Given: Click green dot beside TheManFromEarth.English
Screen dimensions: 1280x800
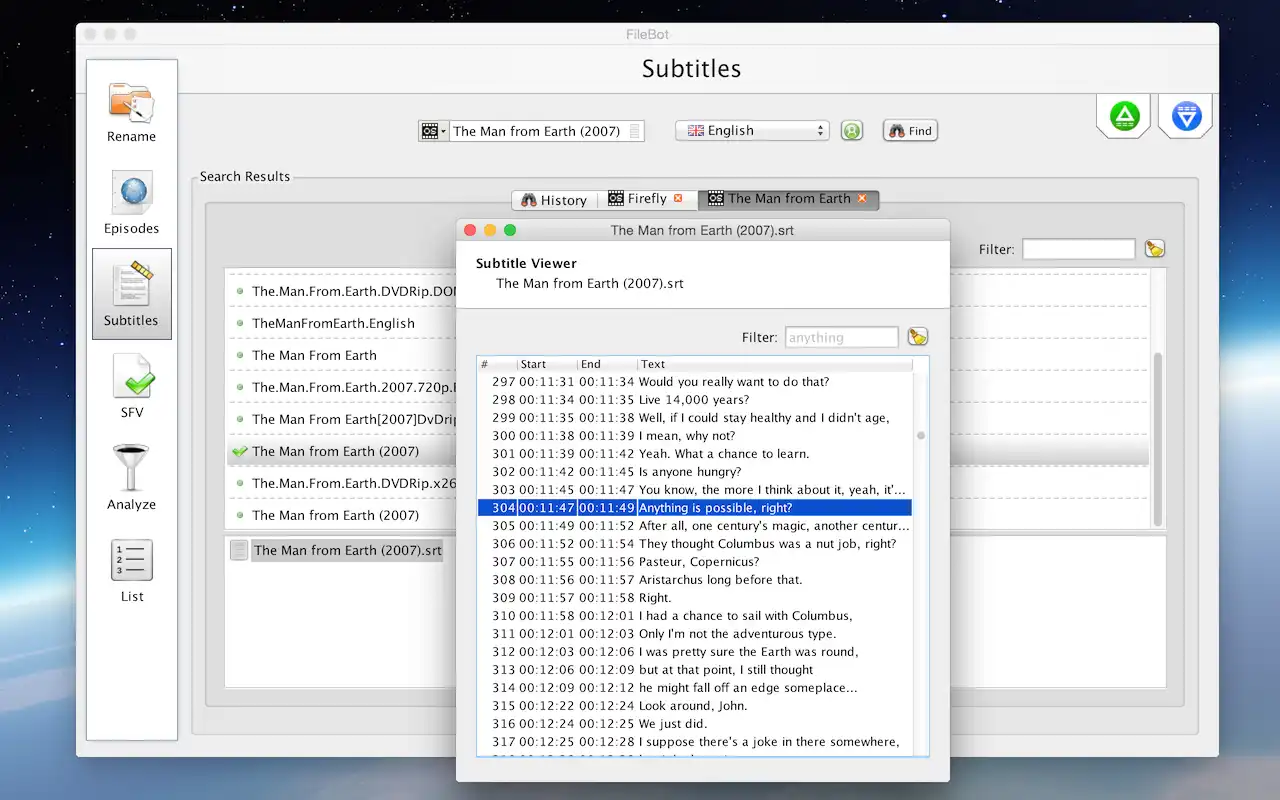Looking at the screenshot, I should (240, 323).
